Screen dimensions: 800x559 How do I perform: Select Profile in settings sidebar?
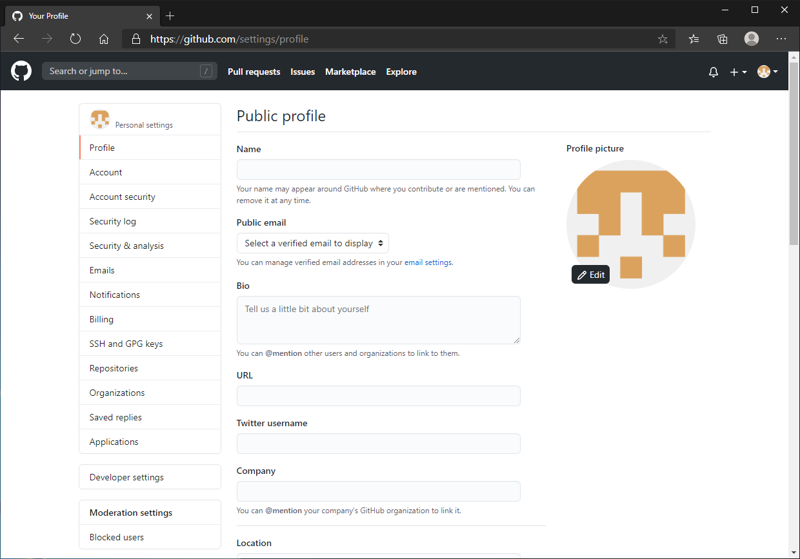(x=150, y=147)
